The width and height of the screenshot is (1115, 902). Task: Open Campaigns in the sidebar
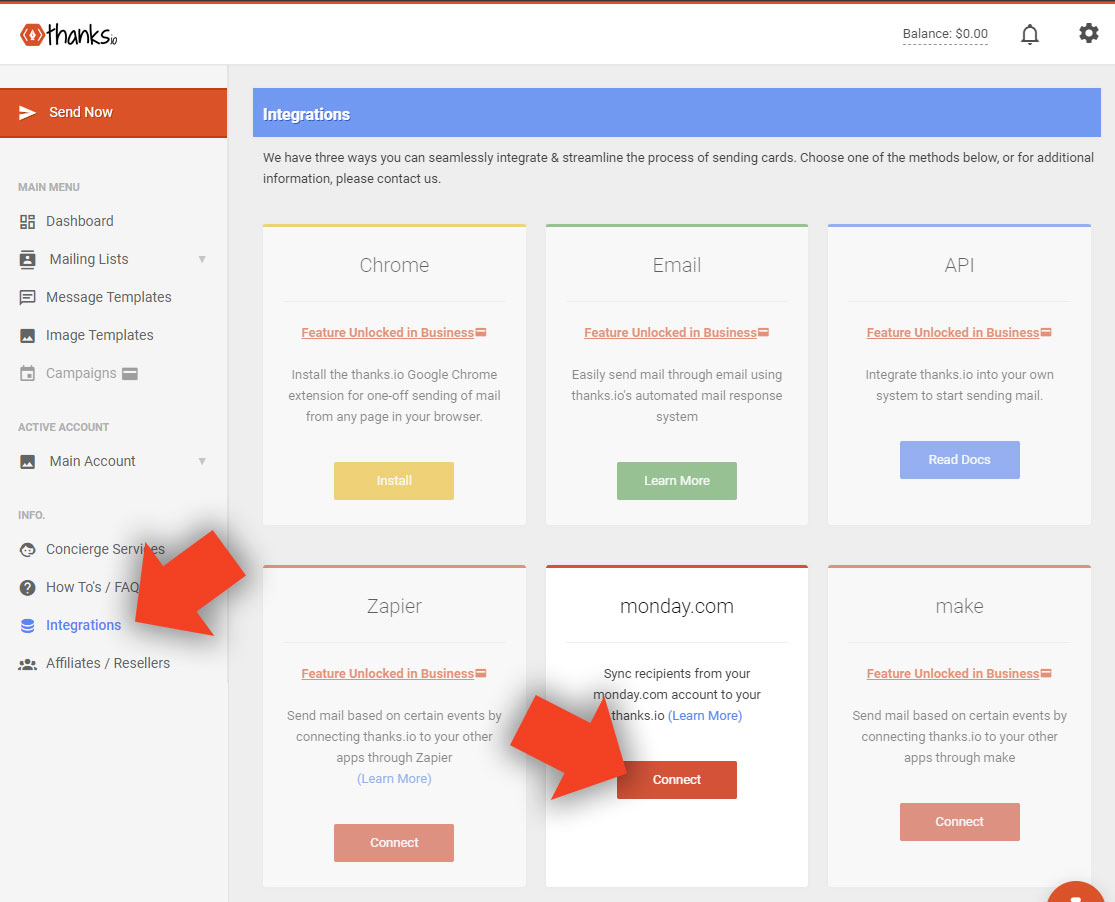point(81,374)
